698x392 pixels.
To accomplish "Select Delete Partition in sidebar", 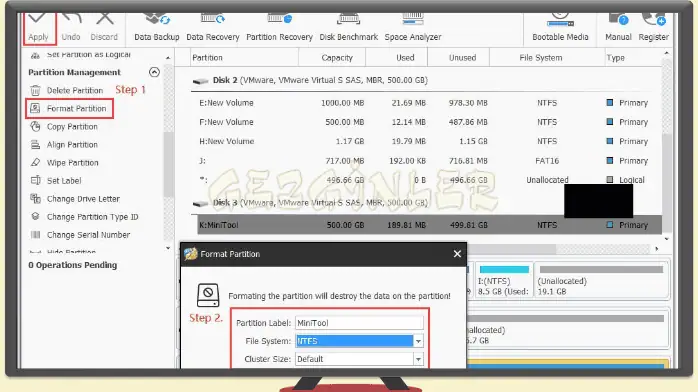I will pyautogui.click(x=67, y=90).
